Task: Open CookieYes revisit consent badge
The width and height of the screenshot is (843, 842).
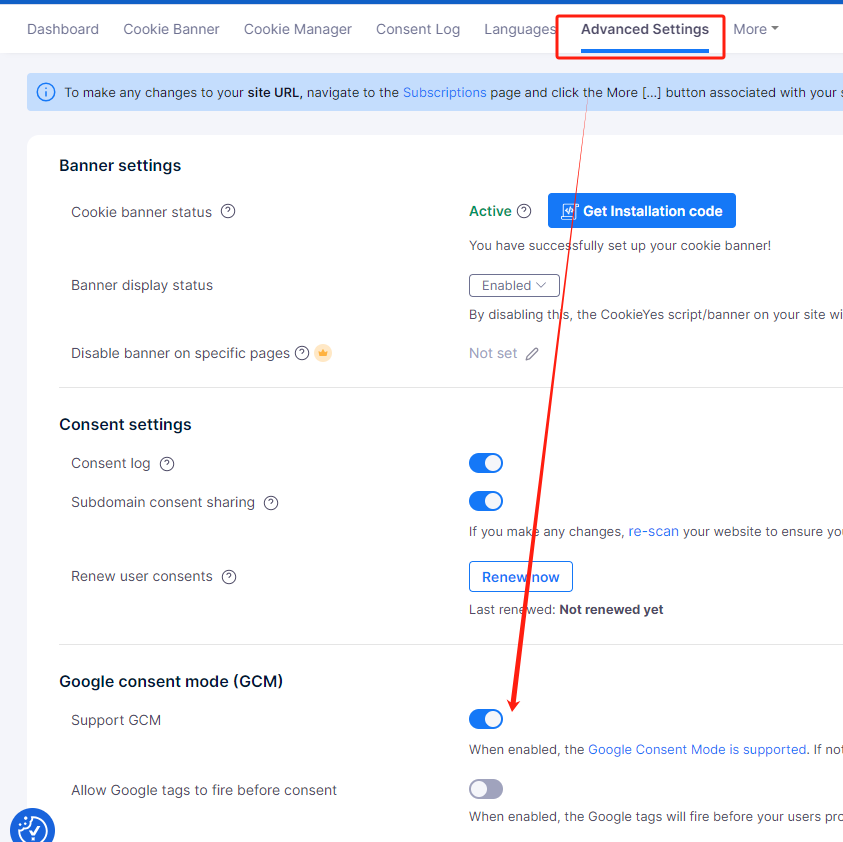Action: point(32,826)
